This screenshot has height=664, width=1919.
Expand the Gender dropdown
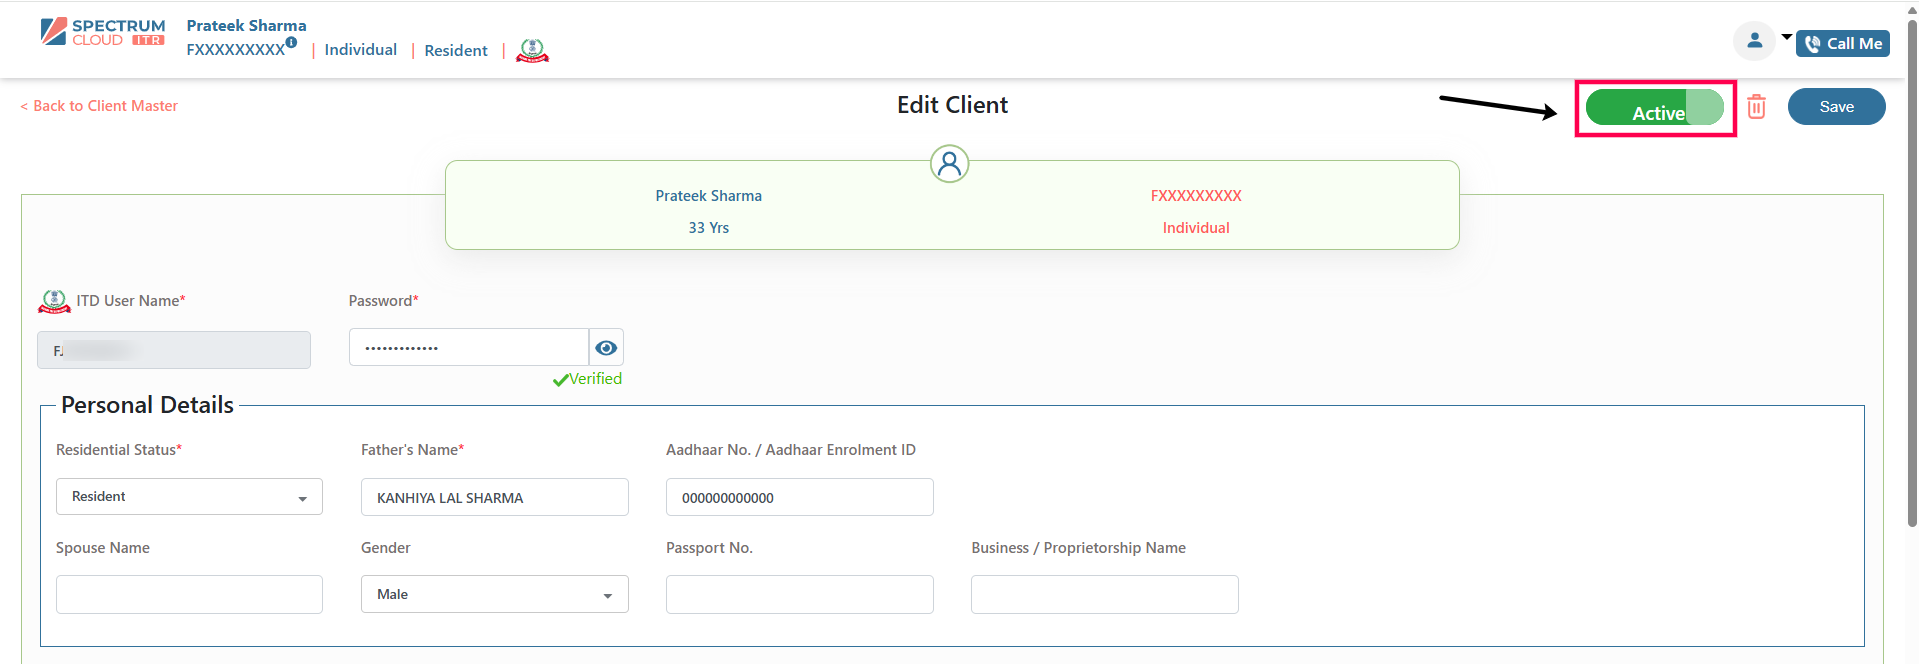pyautogui.click(x=494, y=595)
